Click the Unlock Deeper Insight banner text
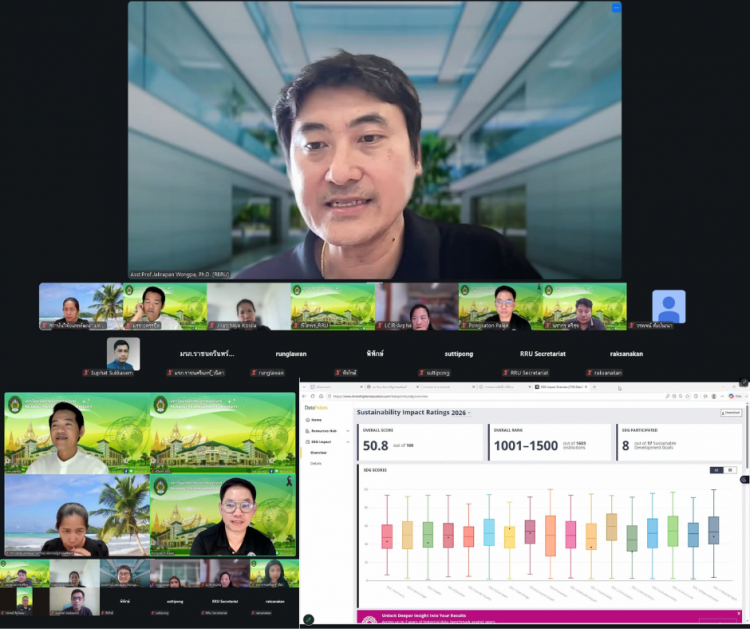The height and width of the screenshot is (629, 750). click(x=424, y=616)
